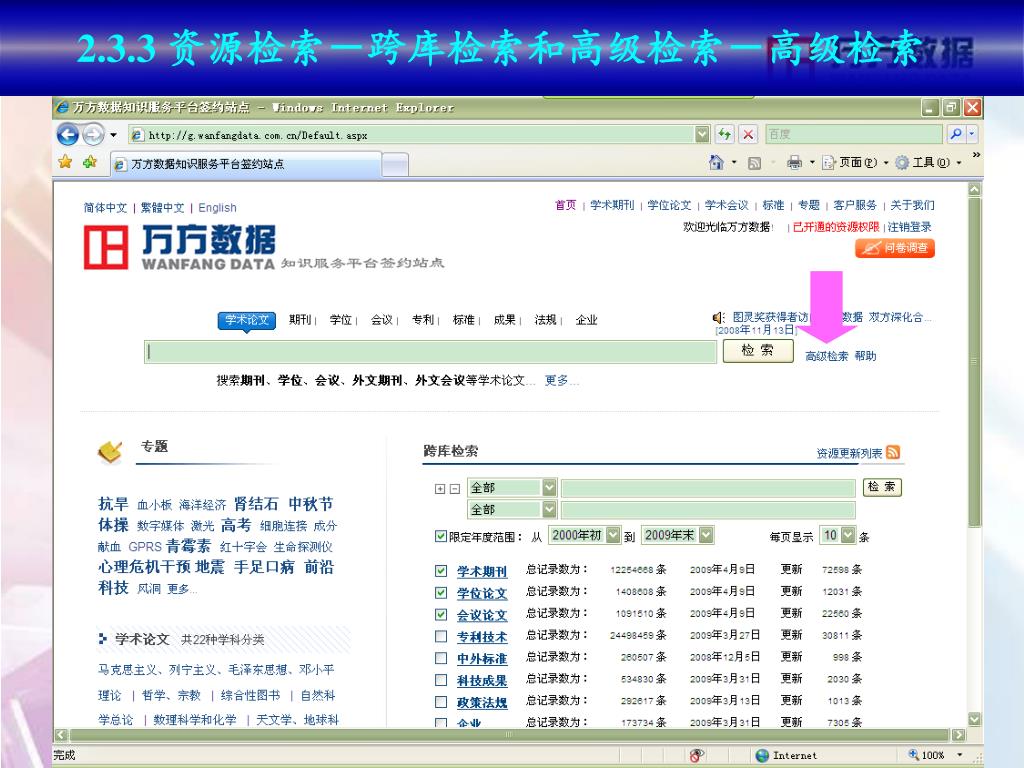
Task: Click the 百度 search box in IE
Action: (856, 134)
